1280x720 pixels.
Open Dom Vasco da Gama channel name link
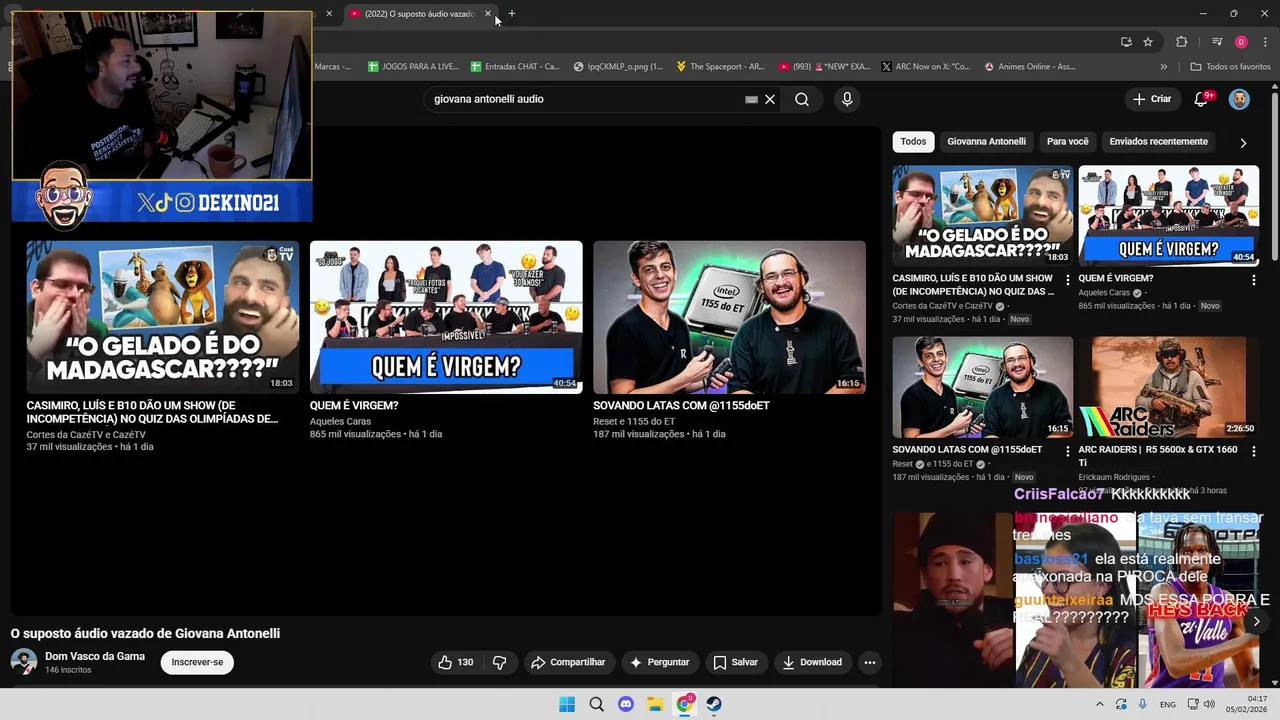tap(95, 657)
